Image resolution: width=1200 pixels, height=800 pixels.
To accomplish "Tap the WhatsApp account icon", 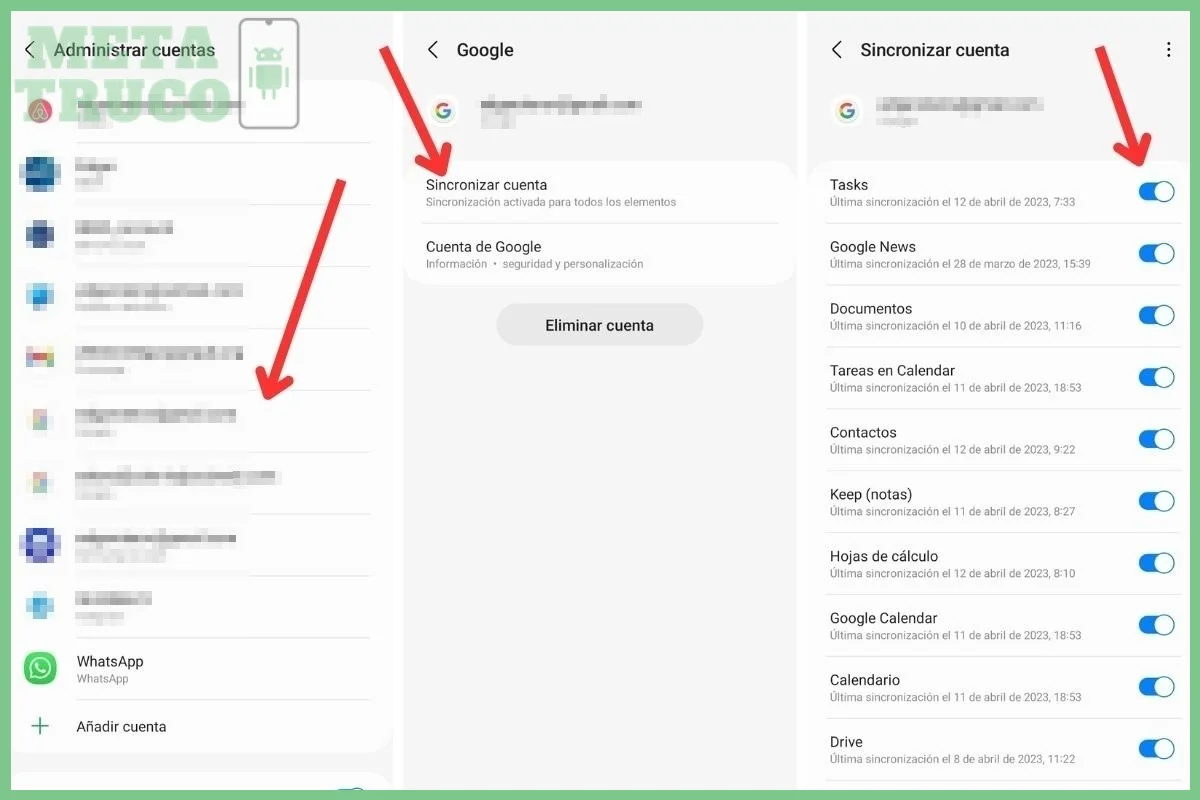I will [41, 668].
